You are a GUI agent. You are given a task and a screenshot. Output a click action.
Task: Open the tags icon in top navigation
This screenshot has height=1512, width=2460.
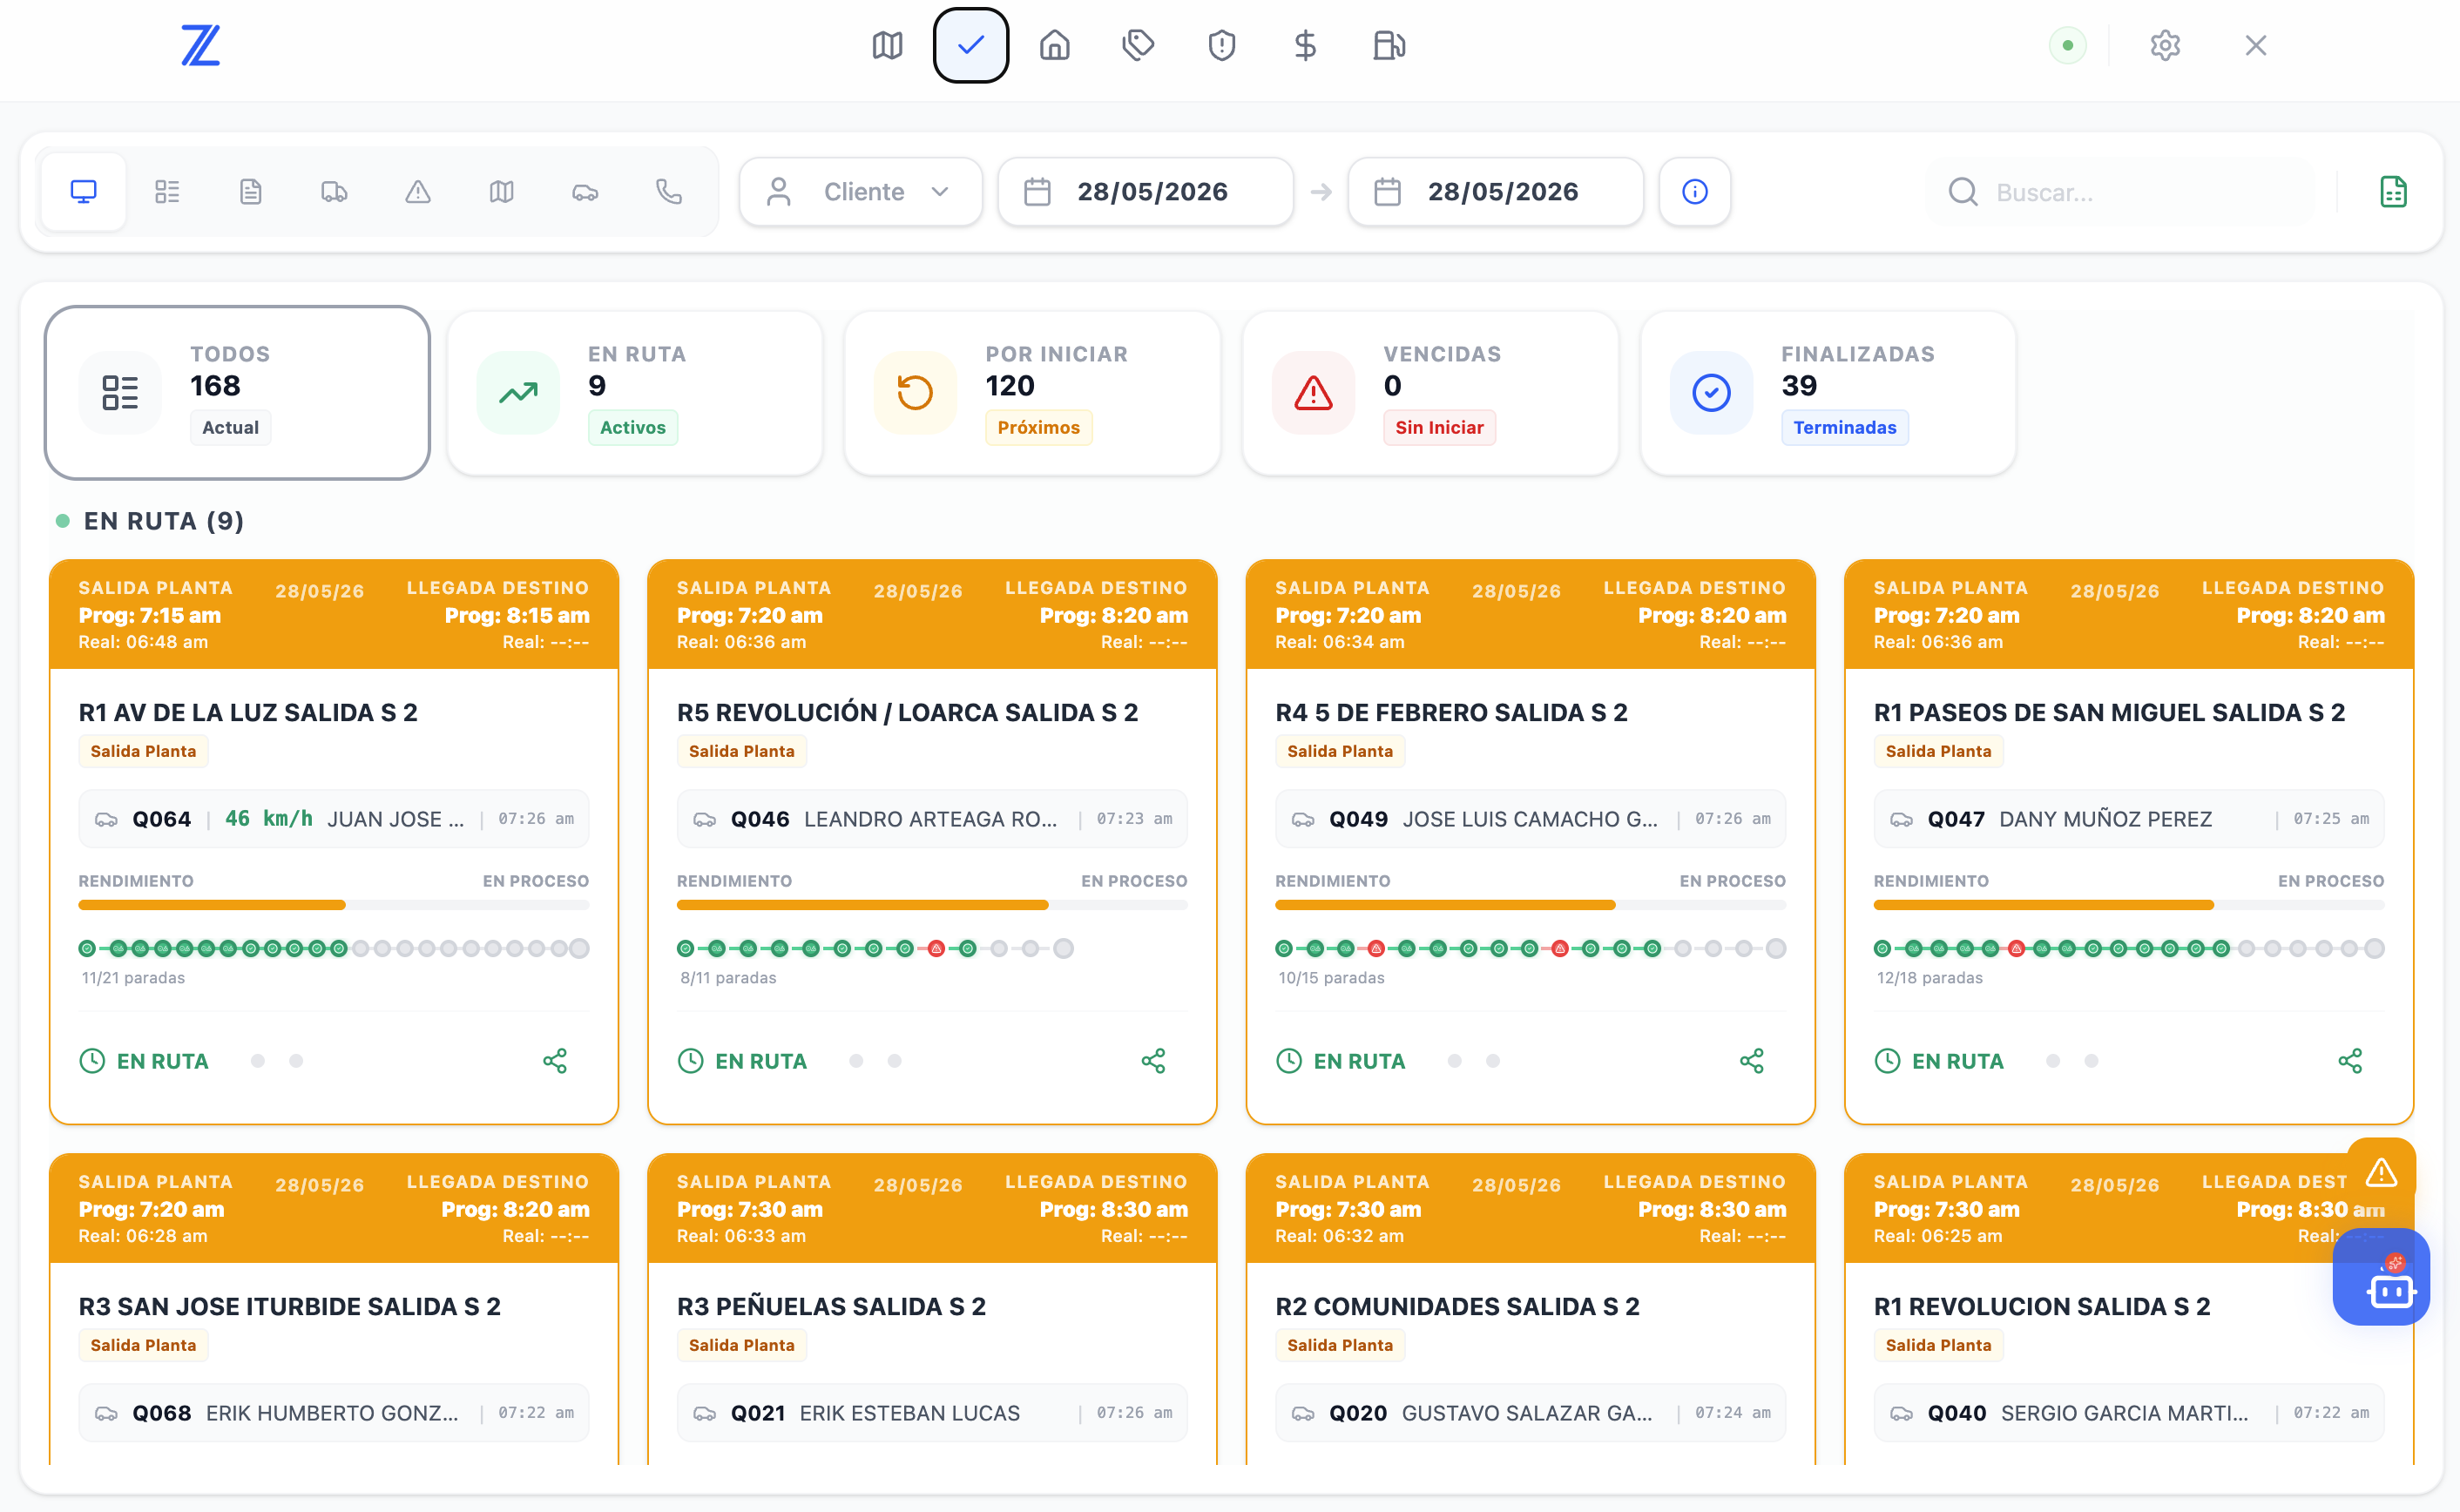pyautogui.click(x=1138, y=45)
